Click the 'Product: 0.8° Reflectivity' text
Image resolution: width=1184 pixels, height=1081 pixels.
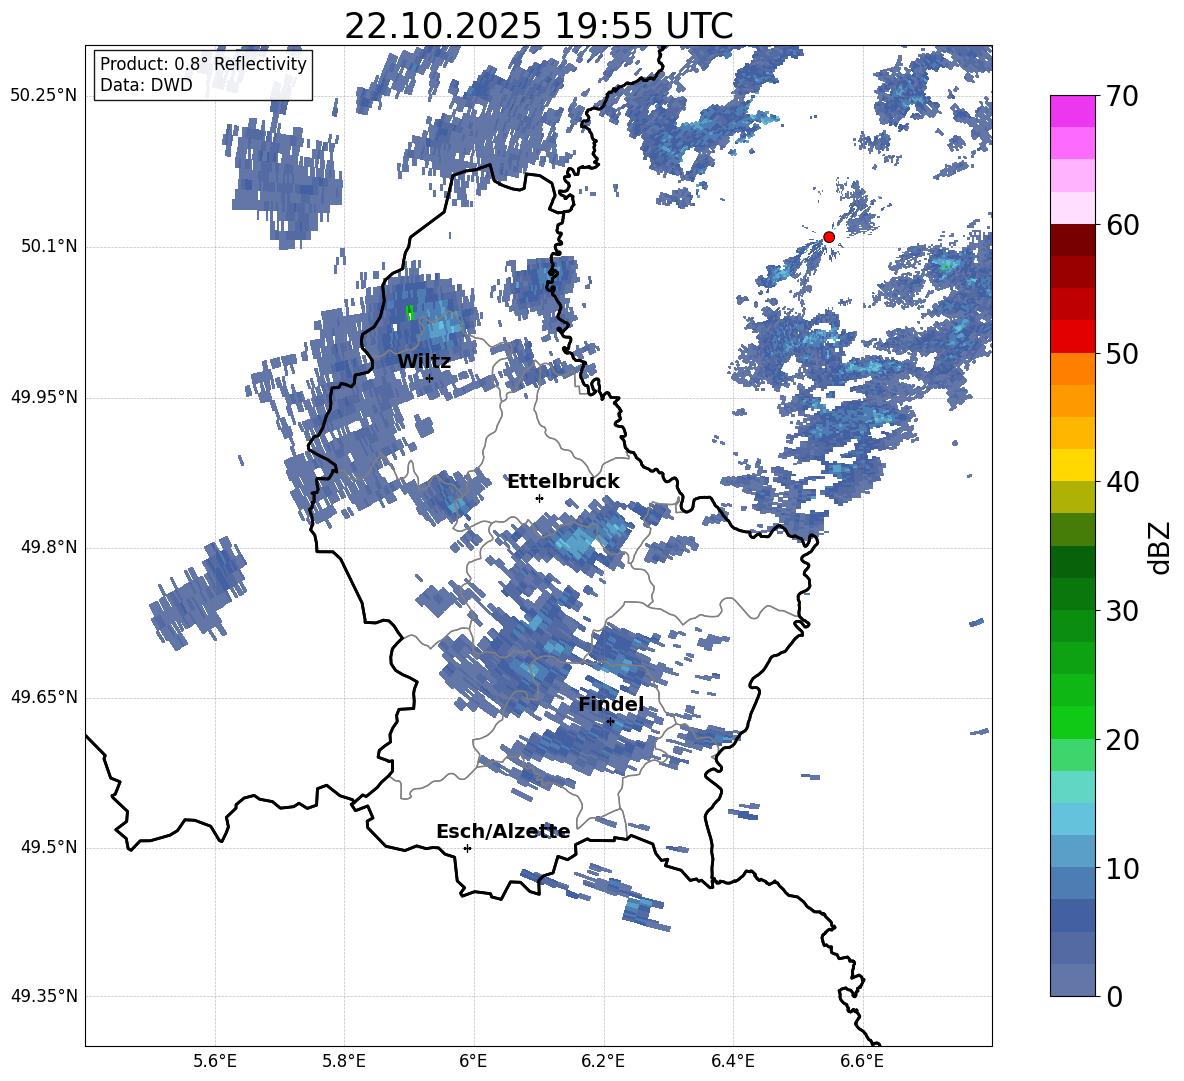click(203, 63)
